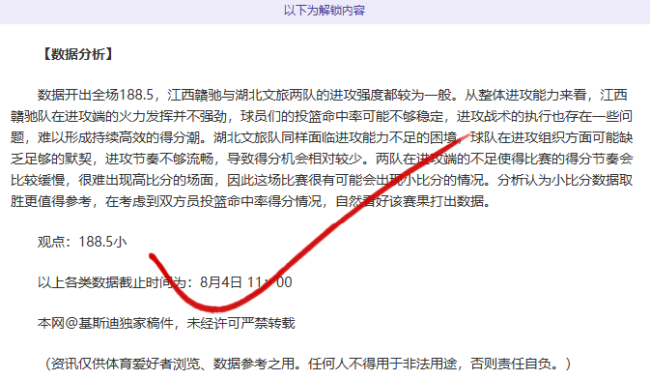This screenshot has width=650, height=380.
Task: Click the '以下为解锁内容' banner text
Action: coord(324,10)
